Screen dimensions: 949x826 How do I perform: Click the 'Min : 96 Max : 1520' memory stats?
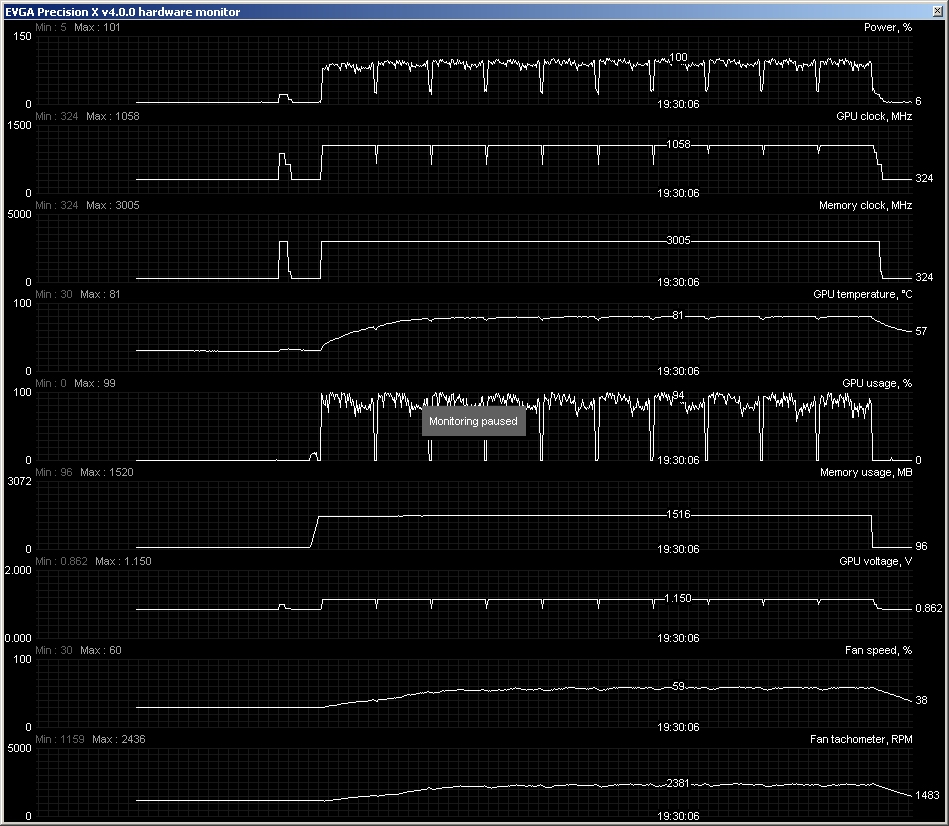pyautogui.click(x=84, y=472)
